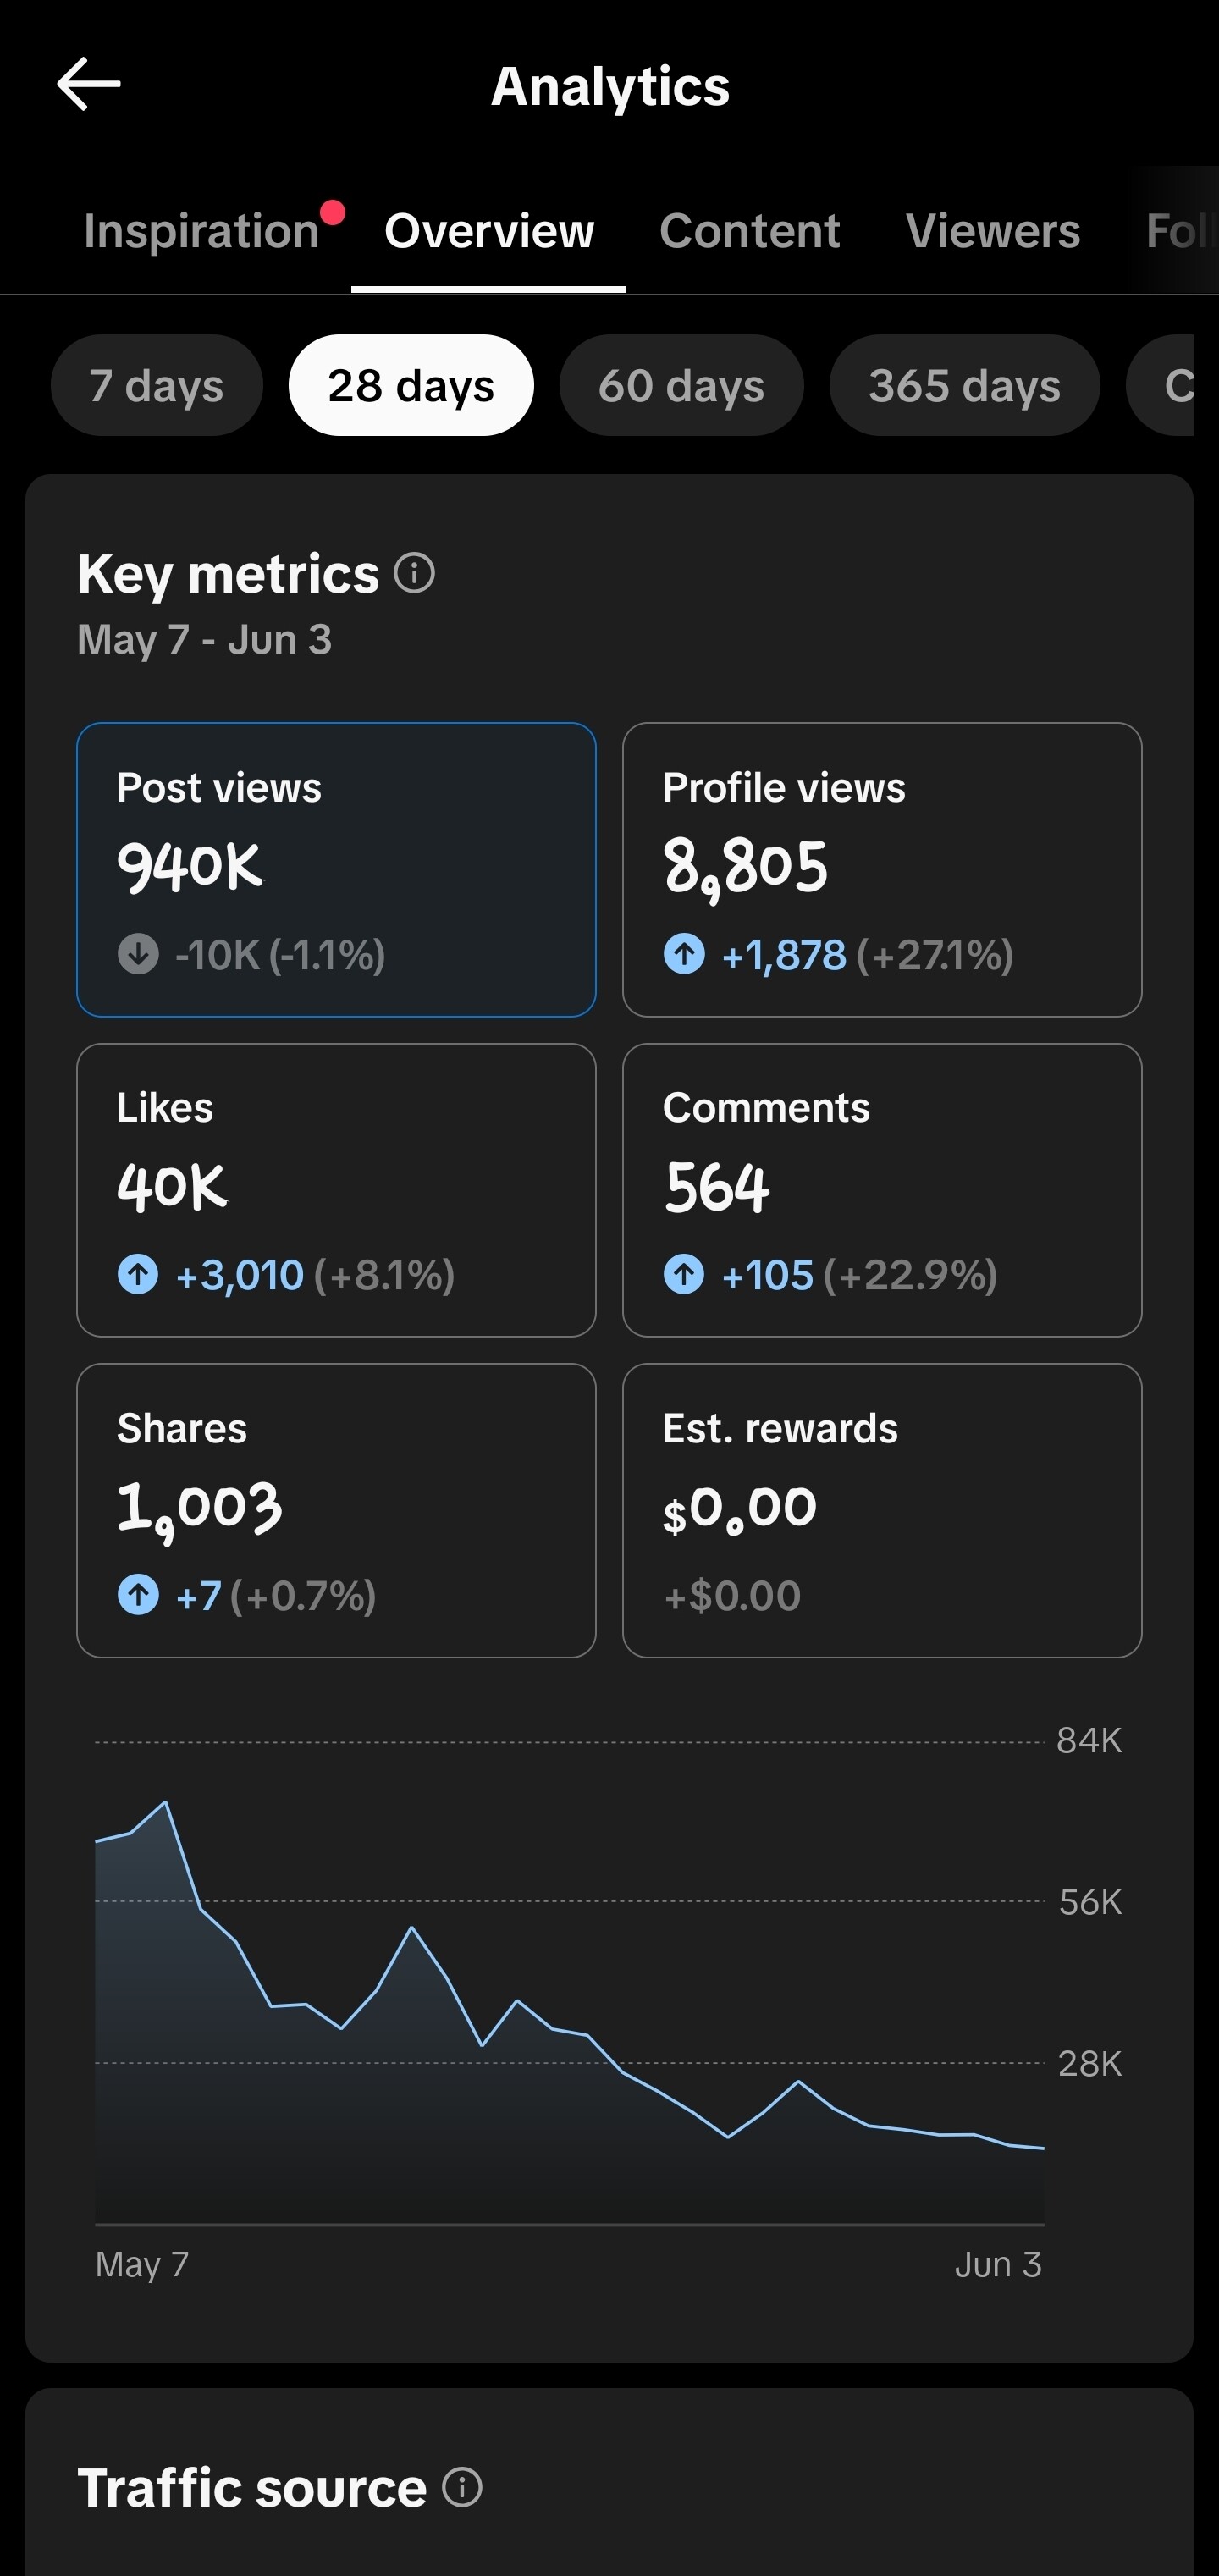Select the Est. rewards metric card
This screenshot has width=1219, height=2576.
coord(882,1511)
